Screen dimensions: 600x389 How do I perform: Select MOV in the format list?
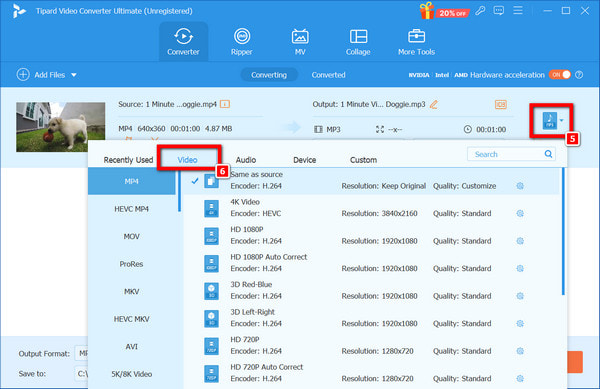(132, 236)
